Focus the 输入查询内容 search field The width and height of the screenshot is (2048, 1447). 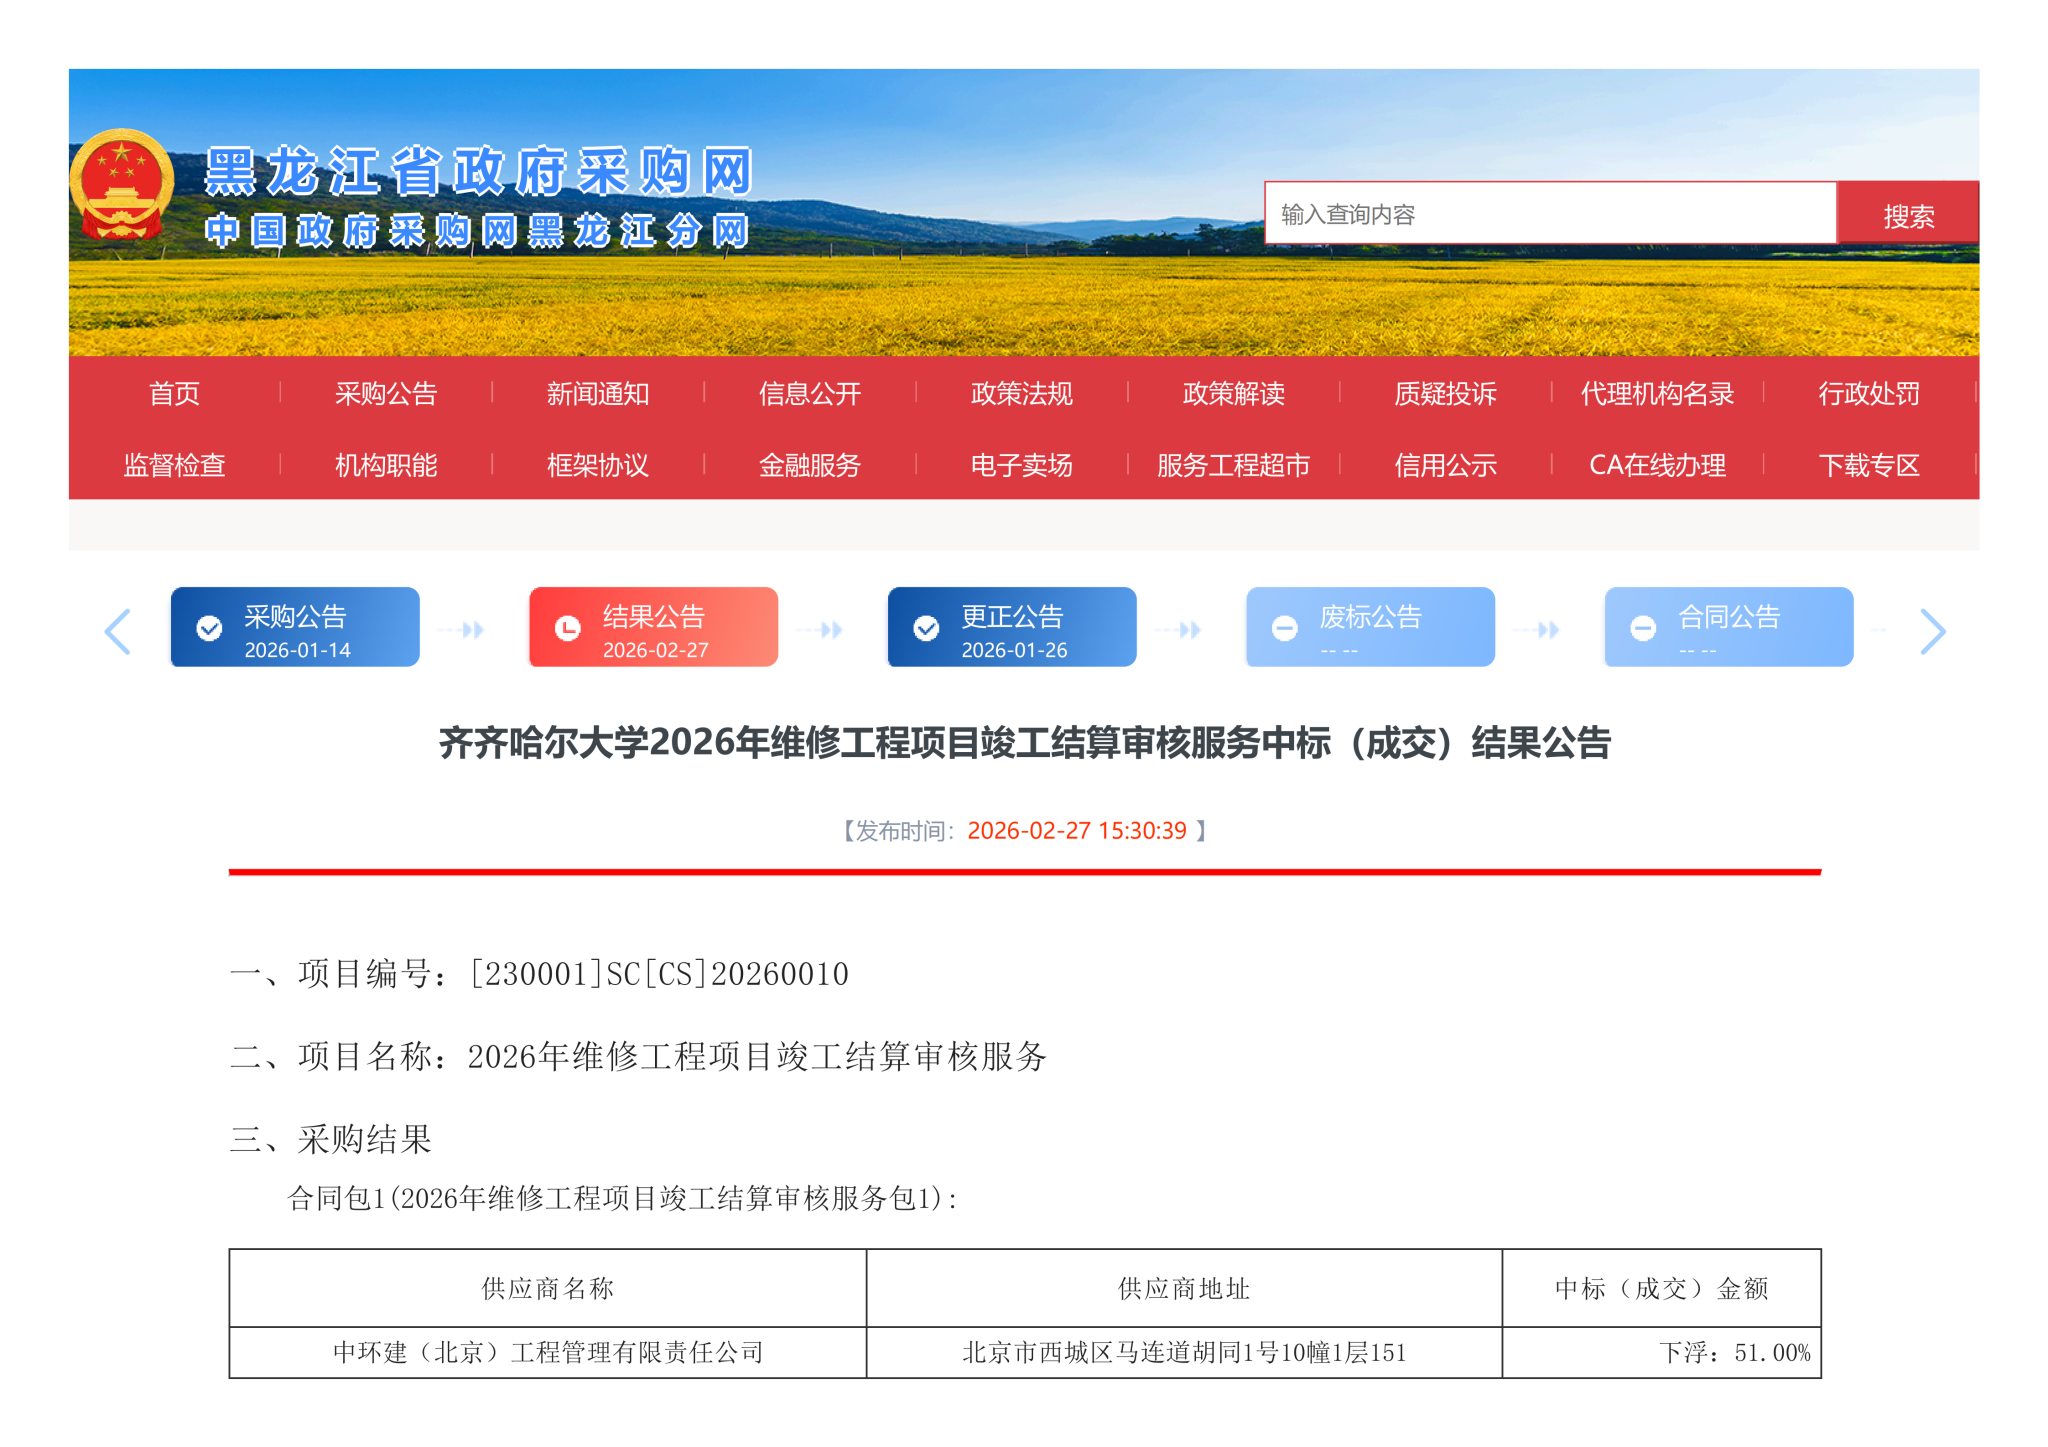[x=1549, y=214]
